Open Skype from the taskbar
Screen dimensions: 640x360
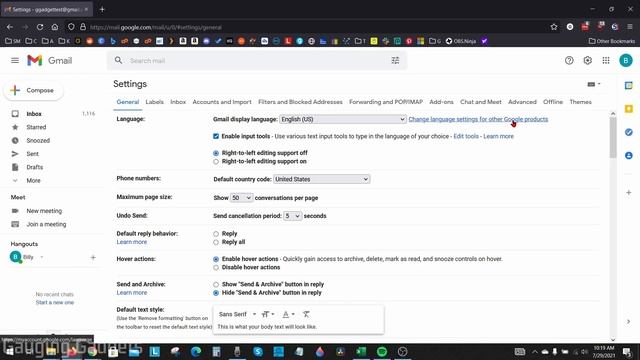pyautogui.click(x=258, y=351)
